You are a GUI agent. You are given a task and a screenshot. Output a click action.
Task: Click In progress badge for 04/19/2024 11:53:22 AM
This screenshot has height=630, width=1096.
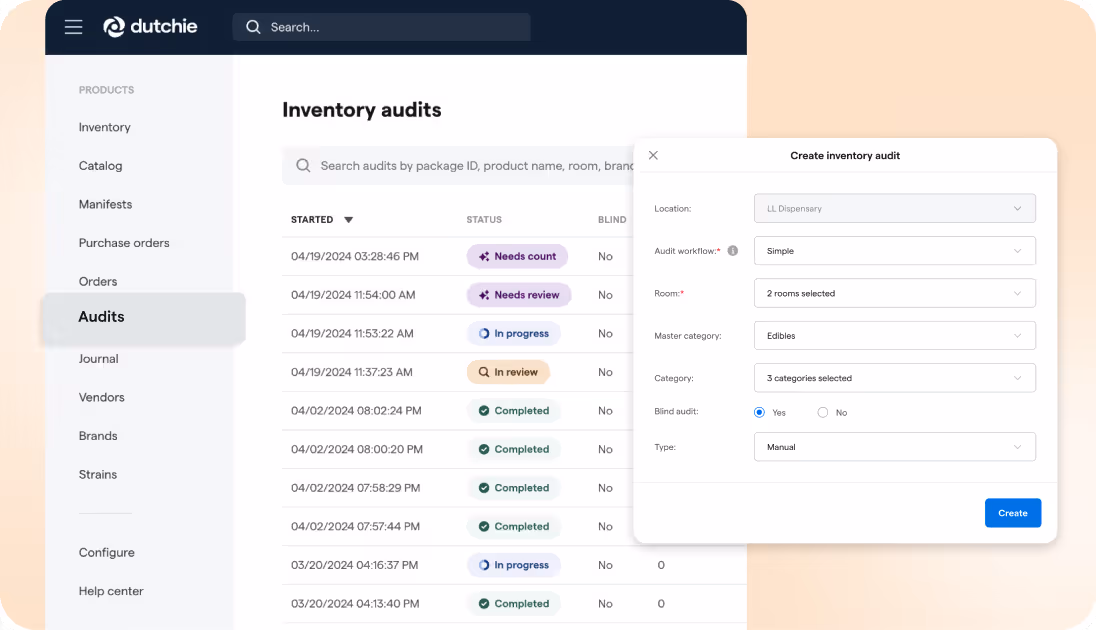pos(514,334)
